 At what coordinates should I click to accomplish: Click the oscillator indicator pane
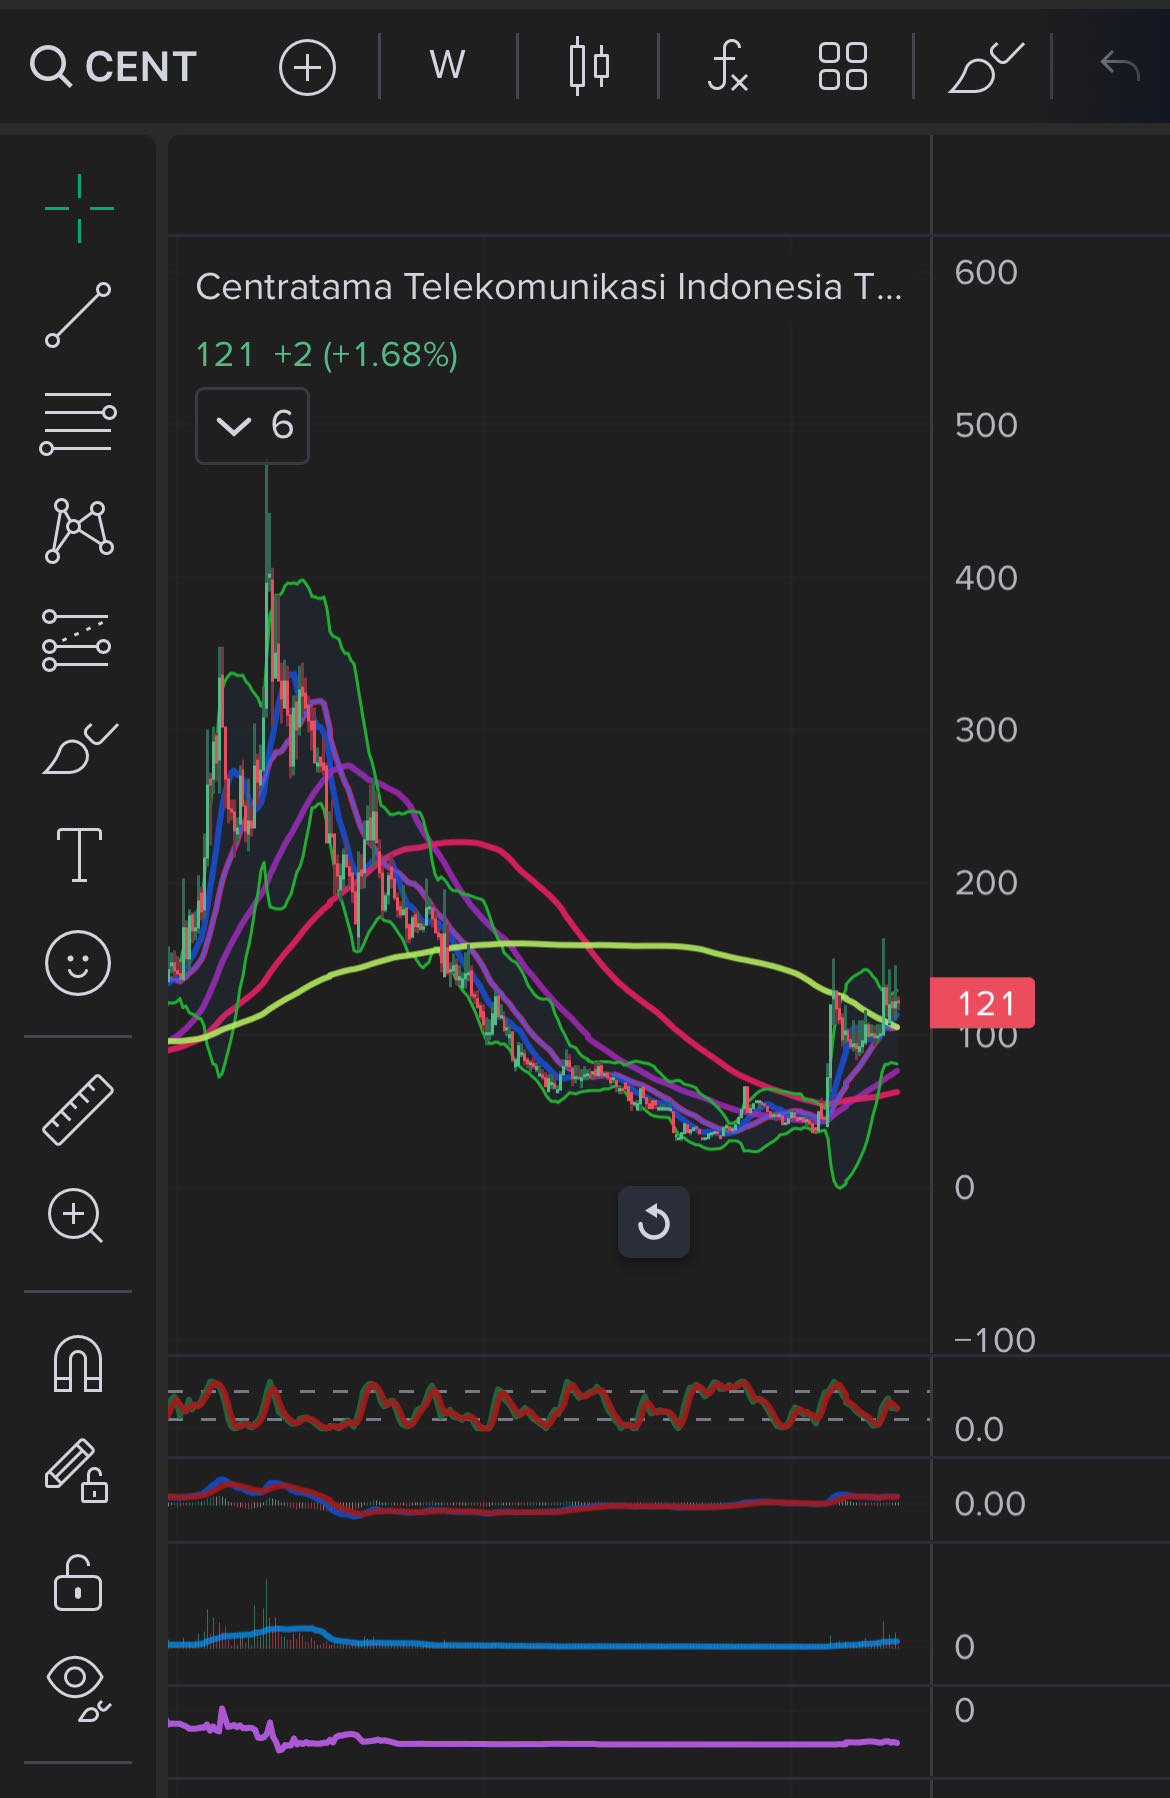(549, 1406)
